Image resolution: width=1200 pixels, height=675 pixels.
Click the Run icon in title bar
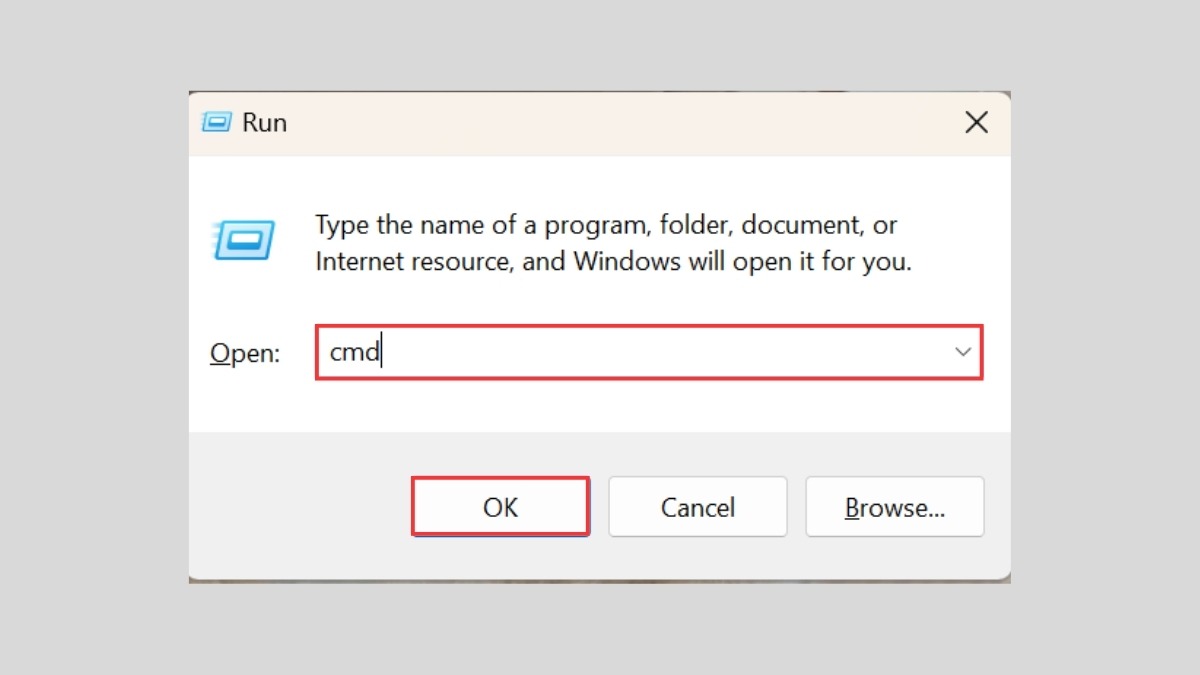217,123
